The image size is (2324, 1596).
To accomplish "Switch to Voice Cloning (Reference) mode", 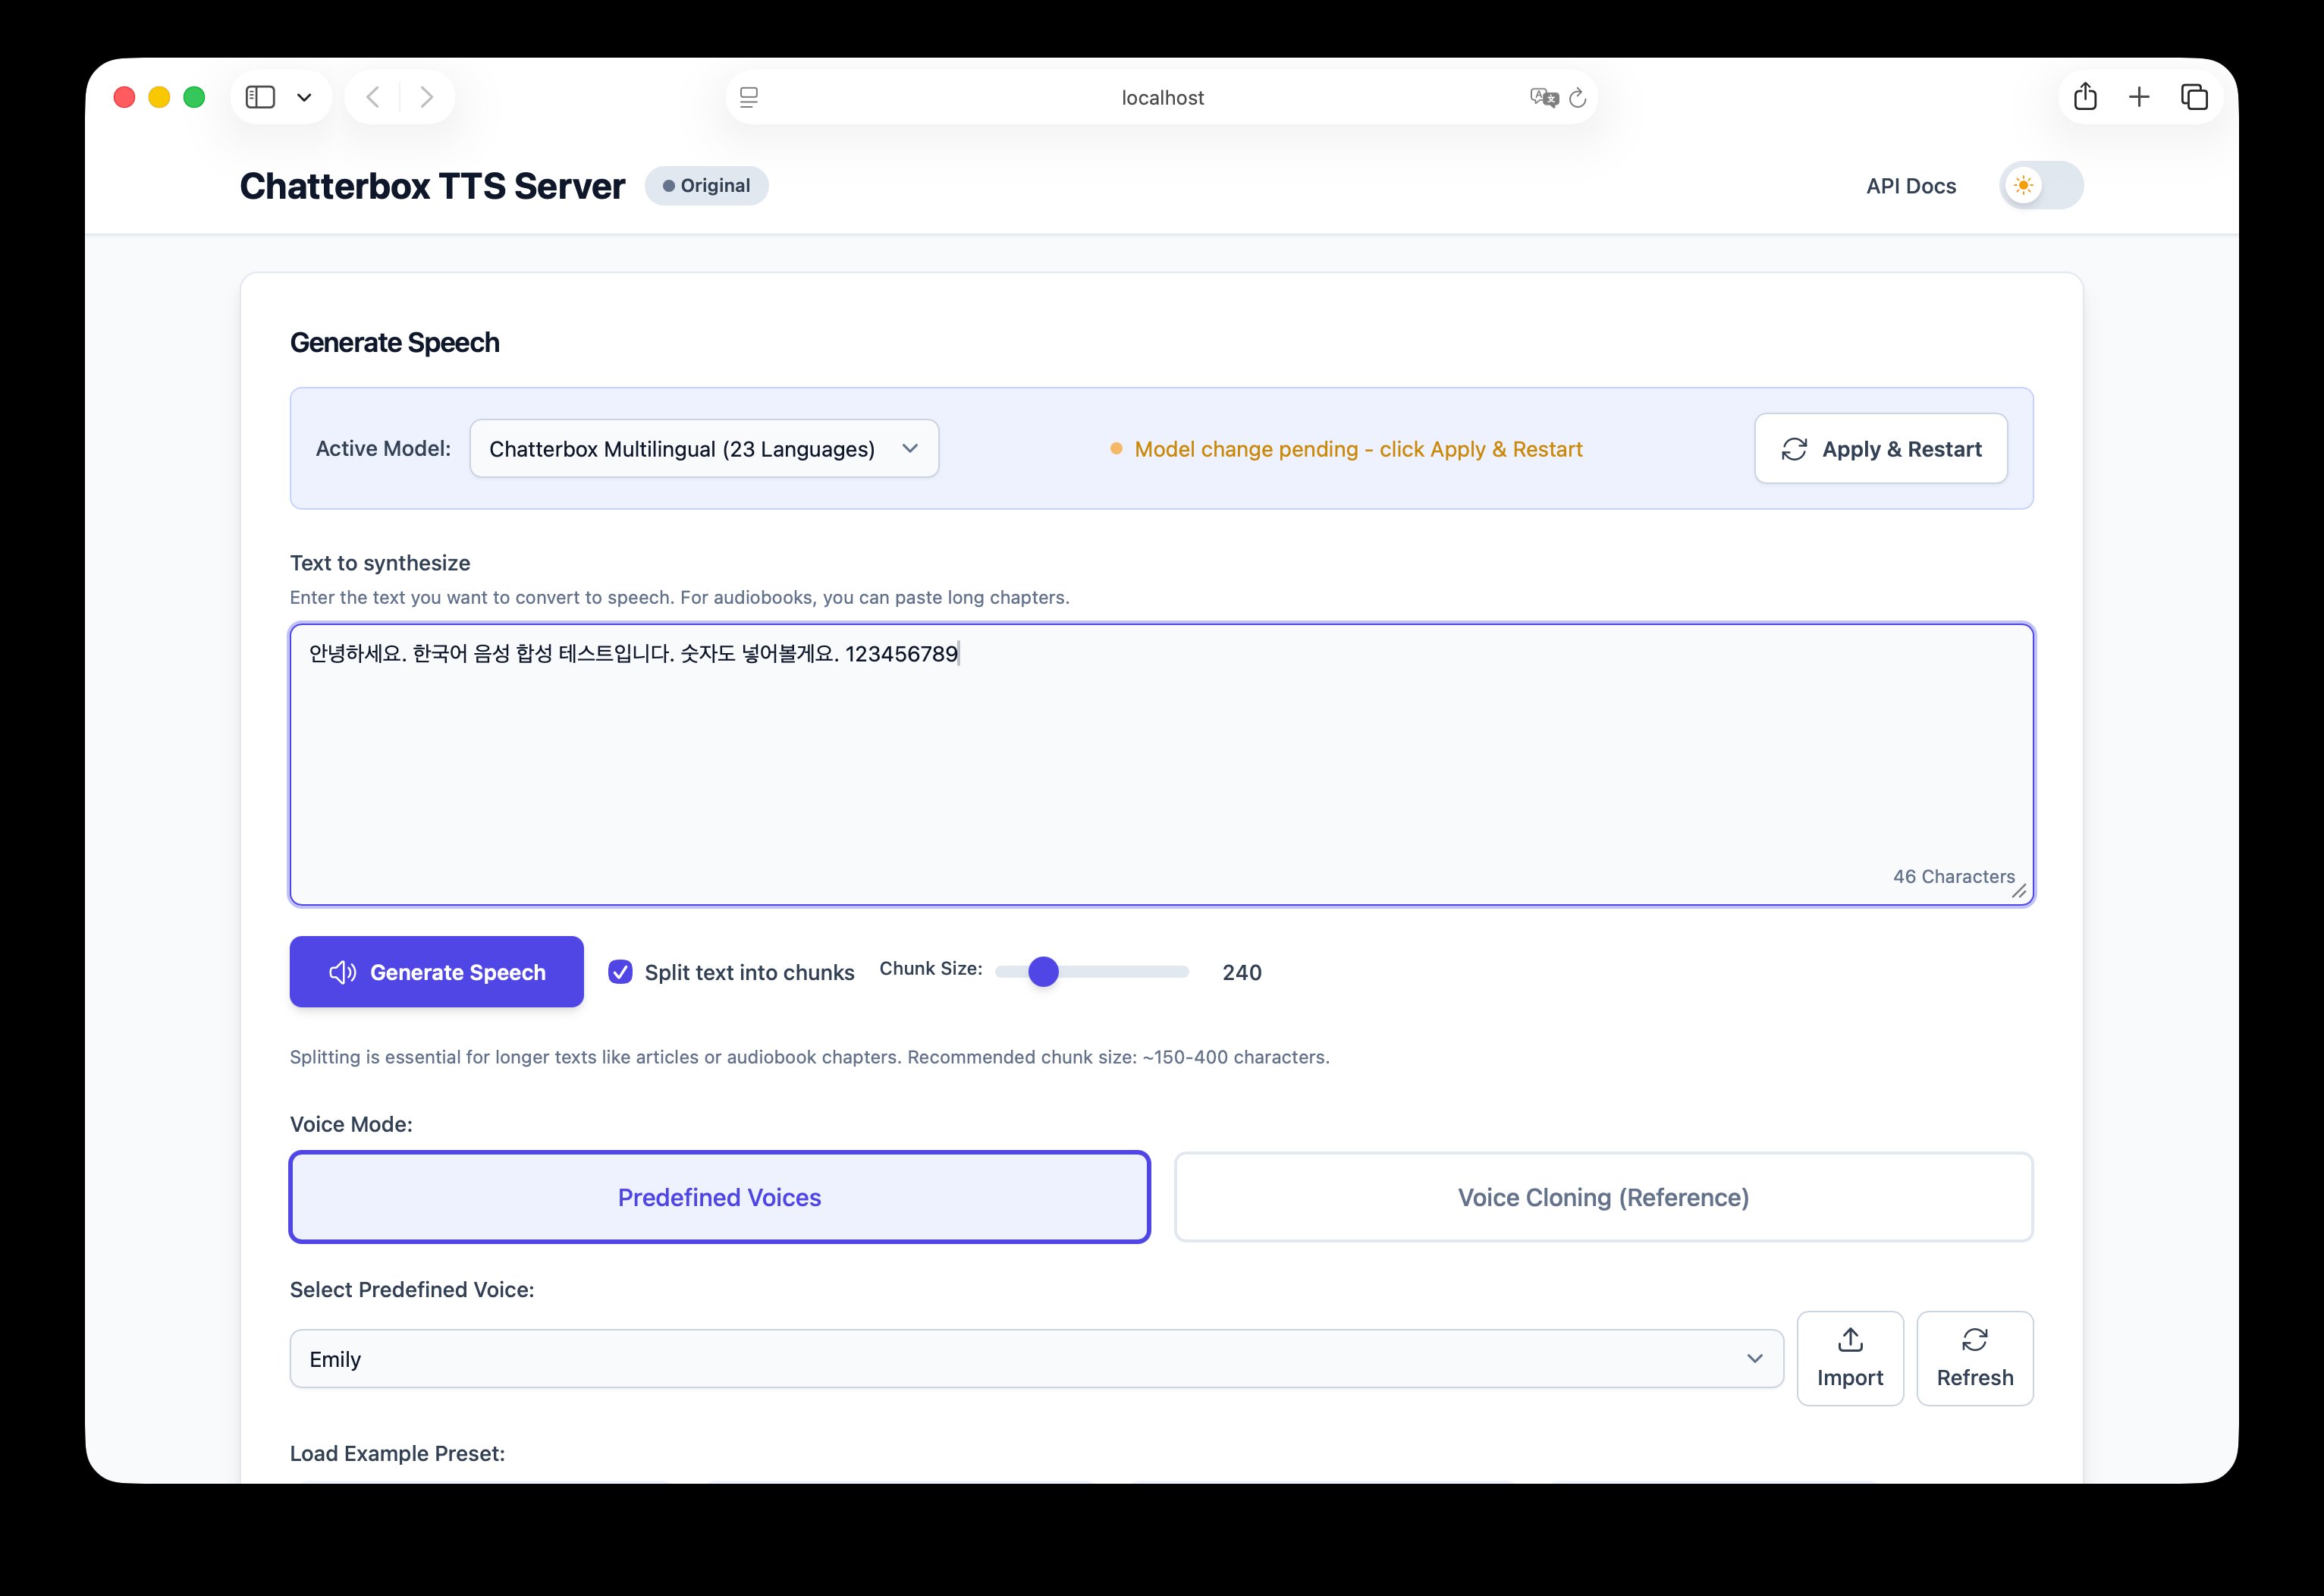I will 1603,1197.
